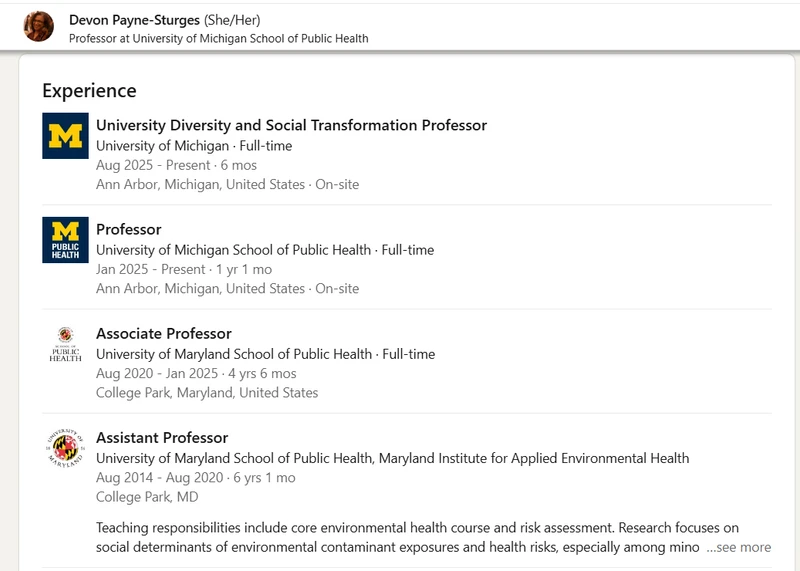Click 'University of Michigan · Full-time' company line

194,146
